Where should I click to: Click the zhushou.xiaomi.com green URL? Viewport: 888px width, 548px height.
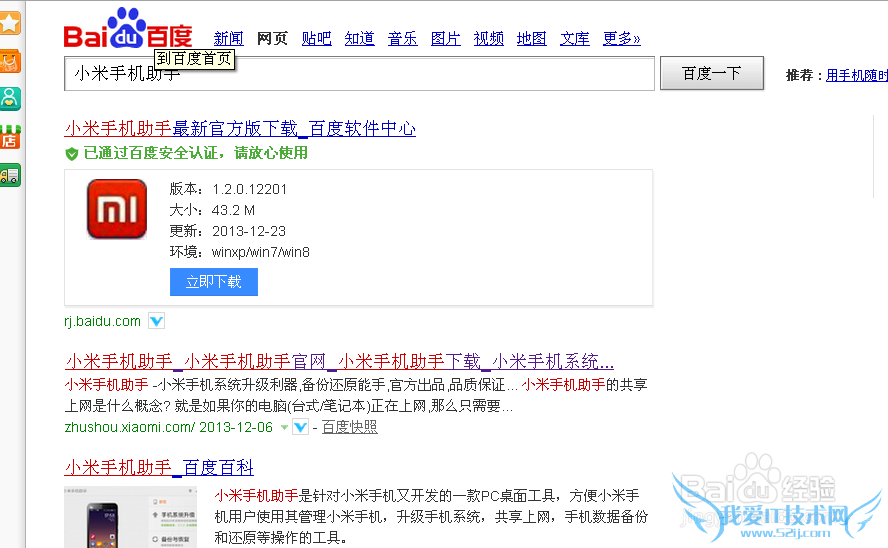pyautogui.click(x=130, y=427)
